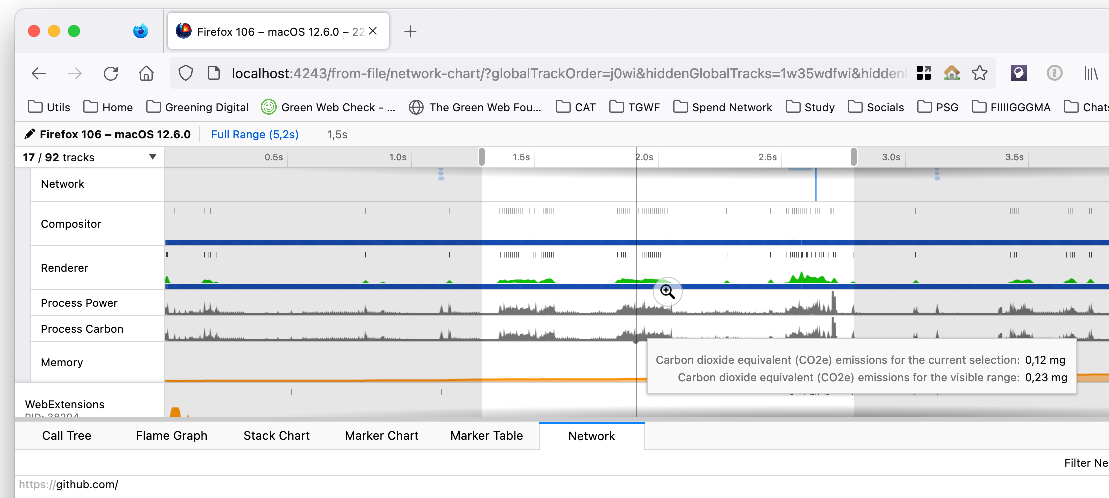
Task: Open a new tab with plus icon
Action: tap(410, 31)
